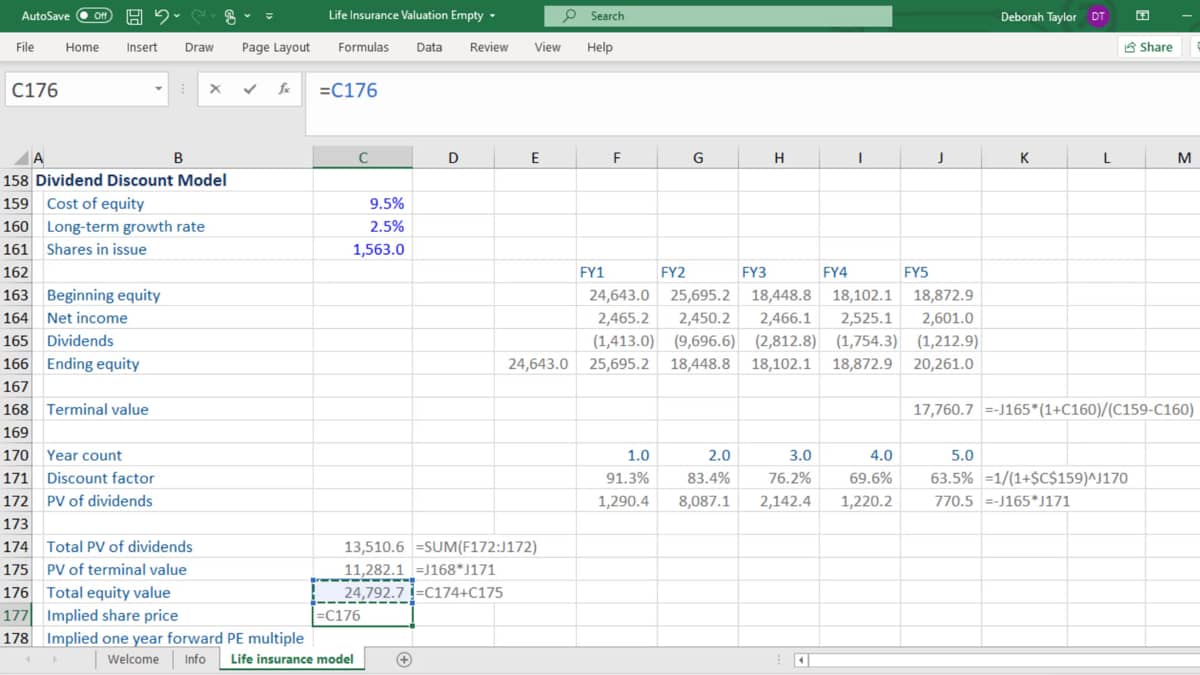Click the formula text =SUM(F172:J172)
The image size is (1200, 675).
(x=476, y=547)
